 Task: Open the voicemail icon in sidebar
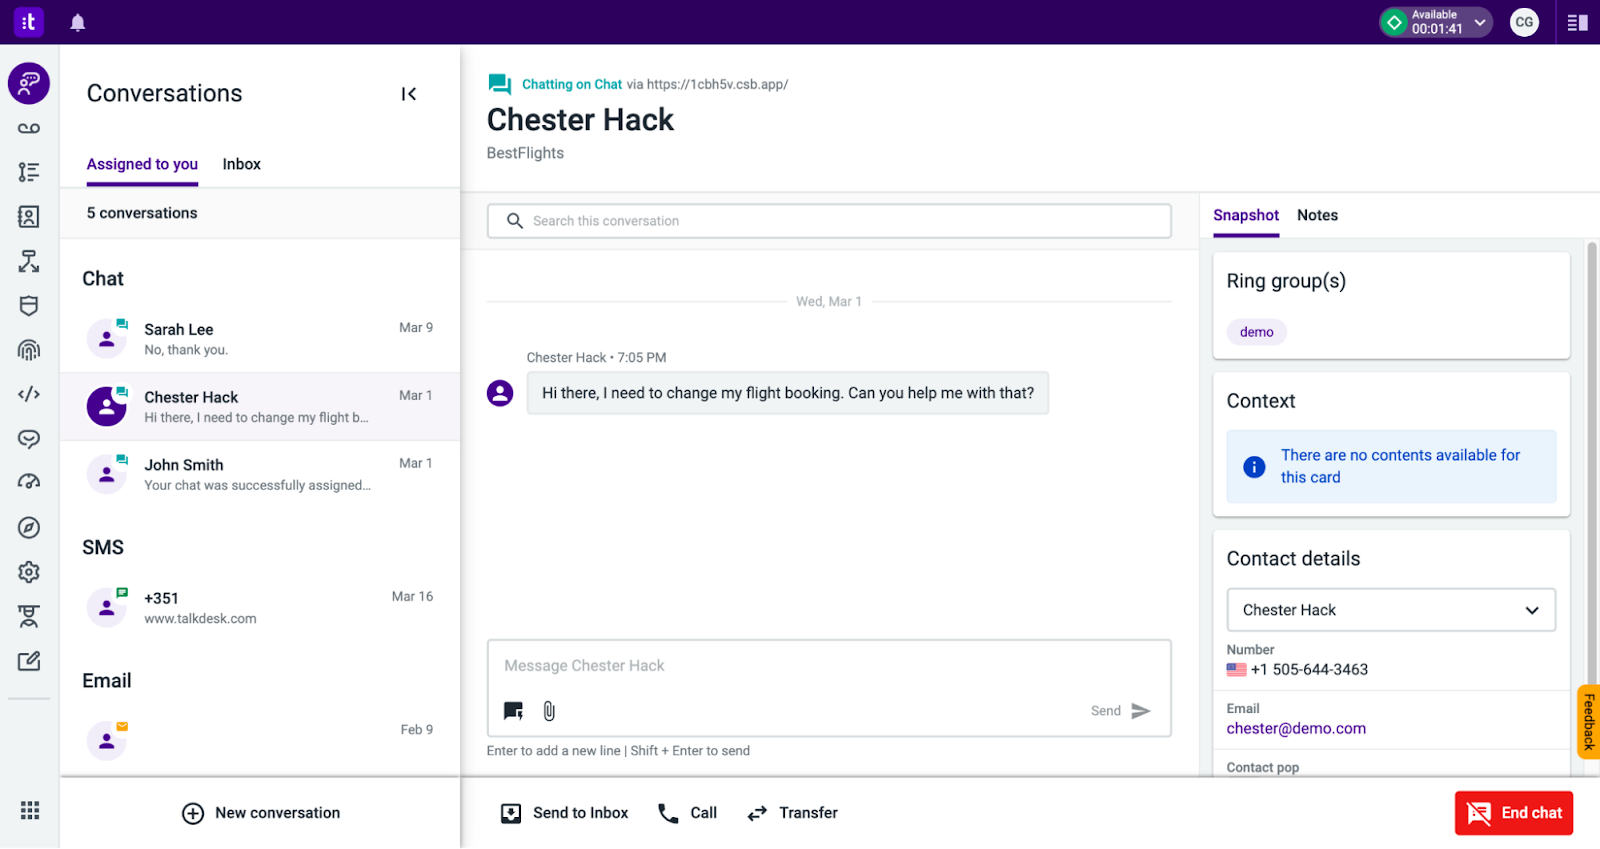(29, 128)
